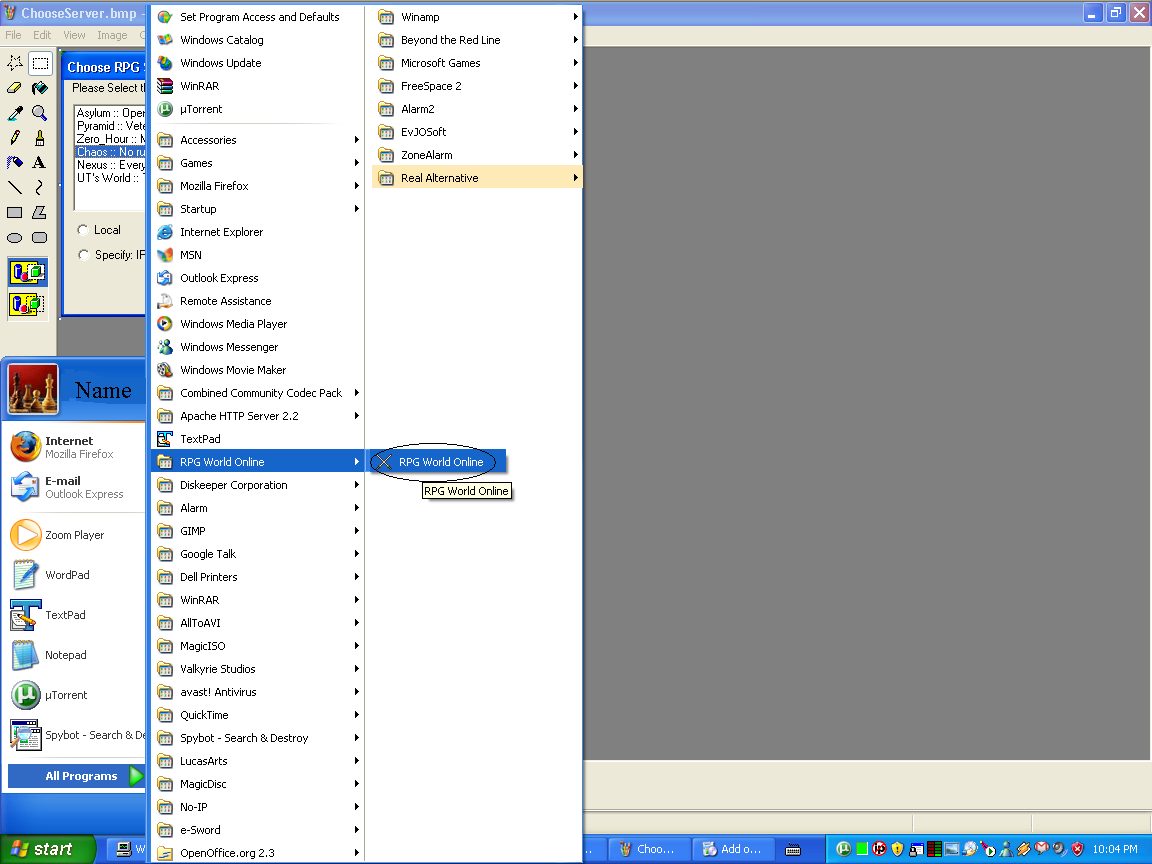Open Outlook Express from the programs list

click(x=258, y=278)
